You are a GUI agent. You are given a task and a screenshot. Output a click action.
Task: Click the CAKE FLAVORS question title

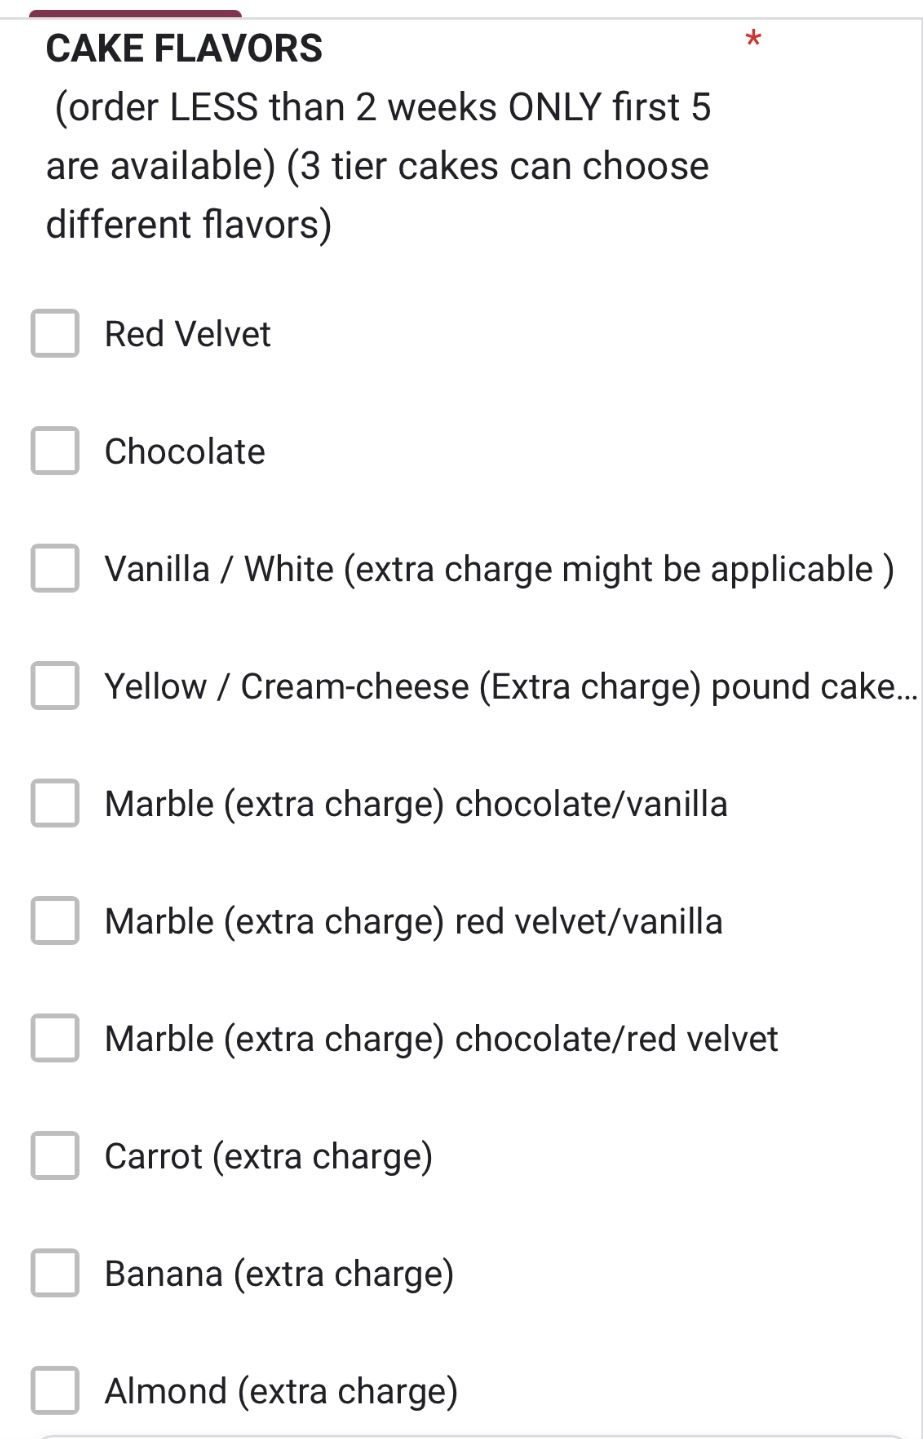coord(184,48)
